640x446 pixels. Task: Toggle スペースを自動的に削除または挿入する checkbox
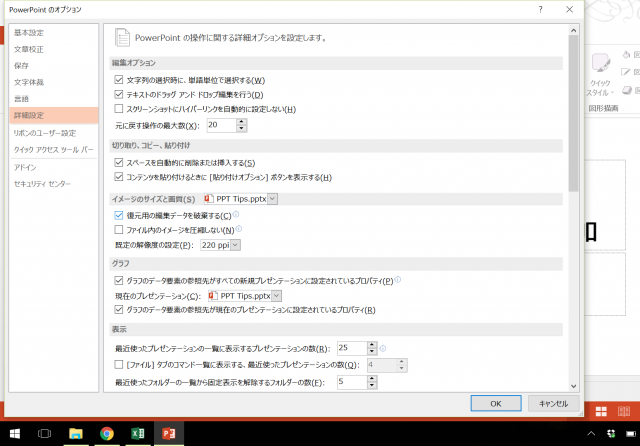(x=120, y=163)
